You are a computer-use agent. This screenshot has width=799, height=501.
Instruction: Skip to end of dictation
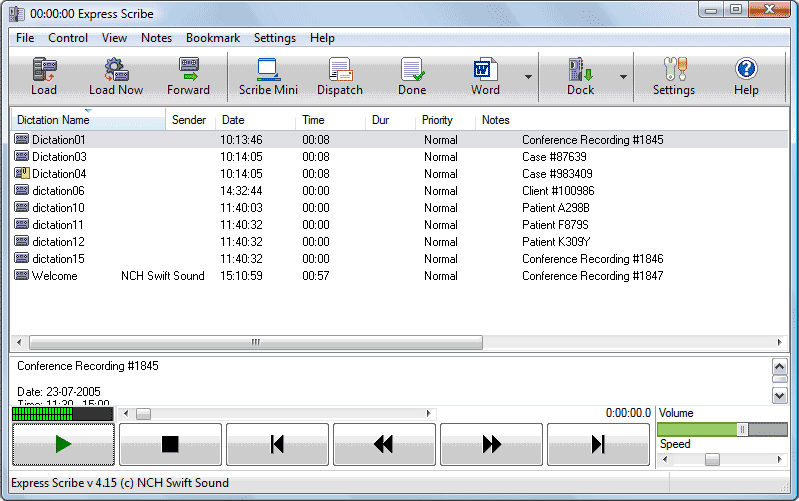598,444
